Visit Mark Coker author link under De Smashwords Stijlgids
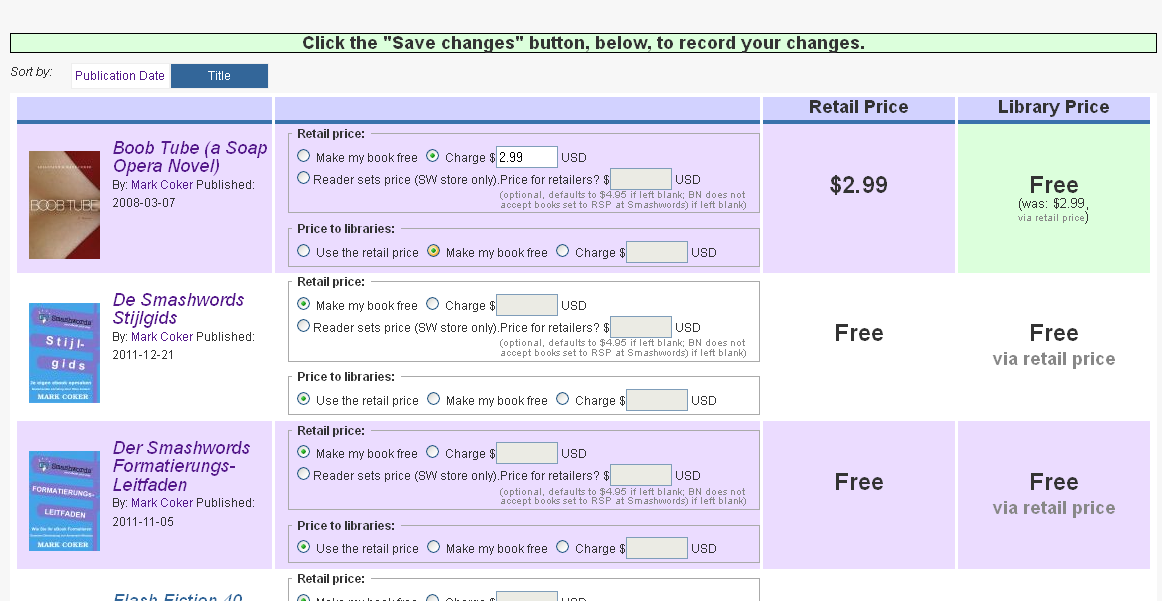The width and height of the screenshot is (1162, 601). tap(162, 336)
